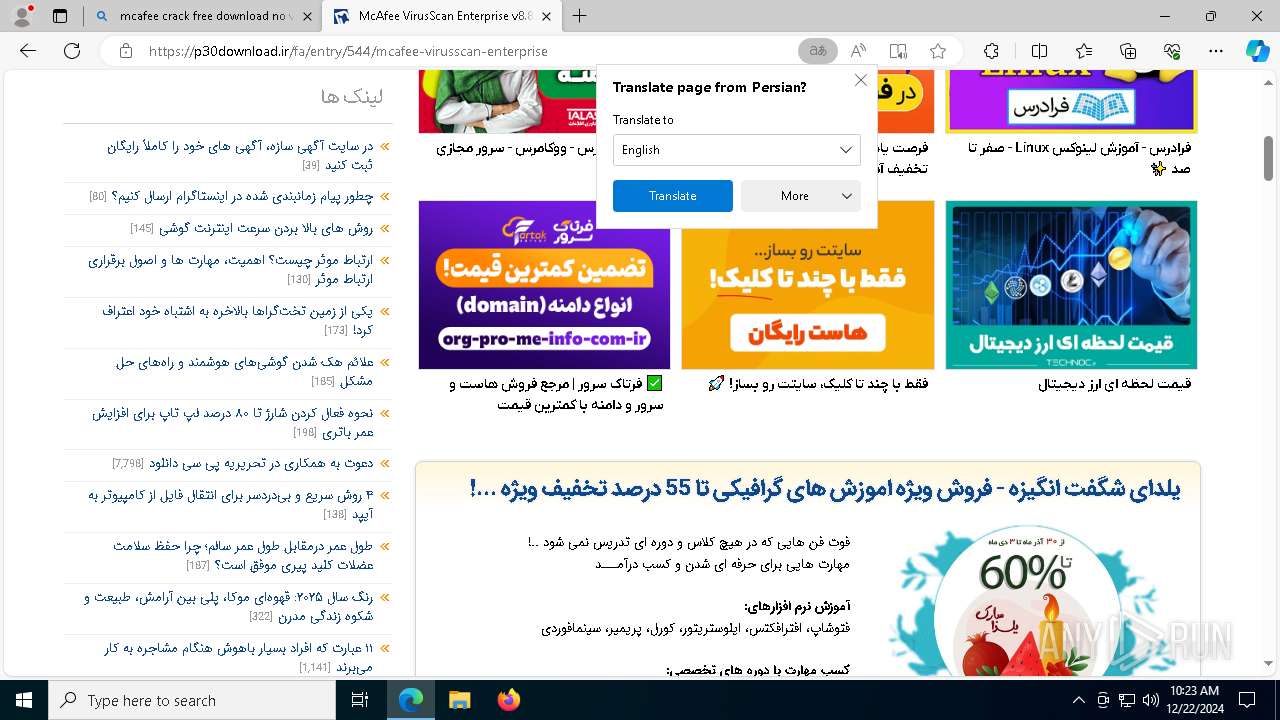Viewport: 1280px width, 720px height.
Task: Open the notifications action center
Action: coord(1247,700)
